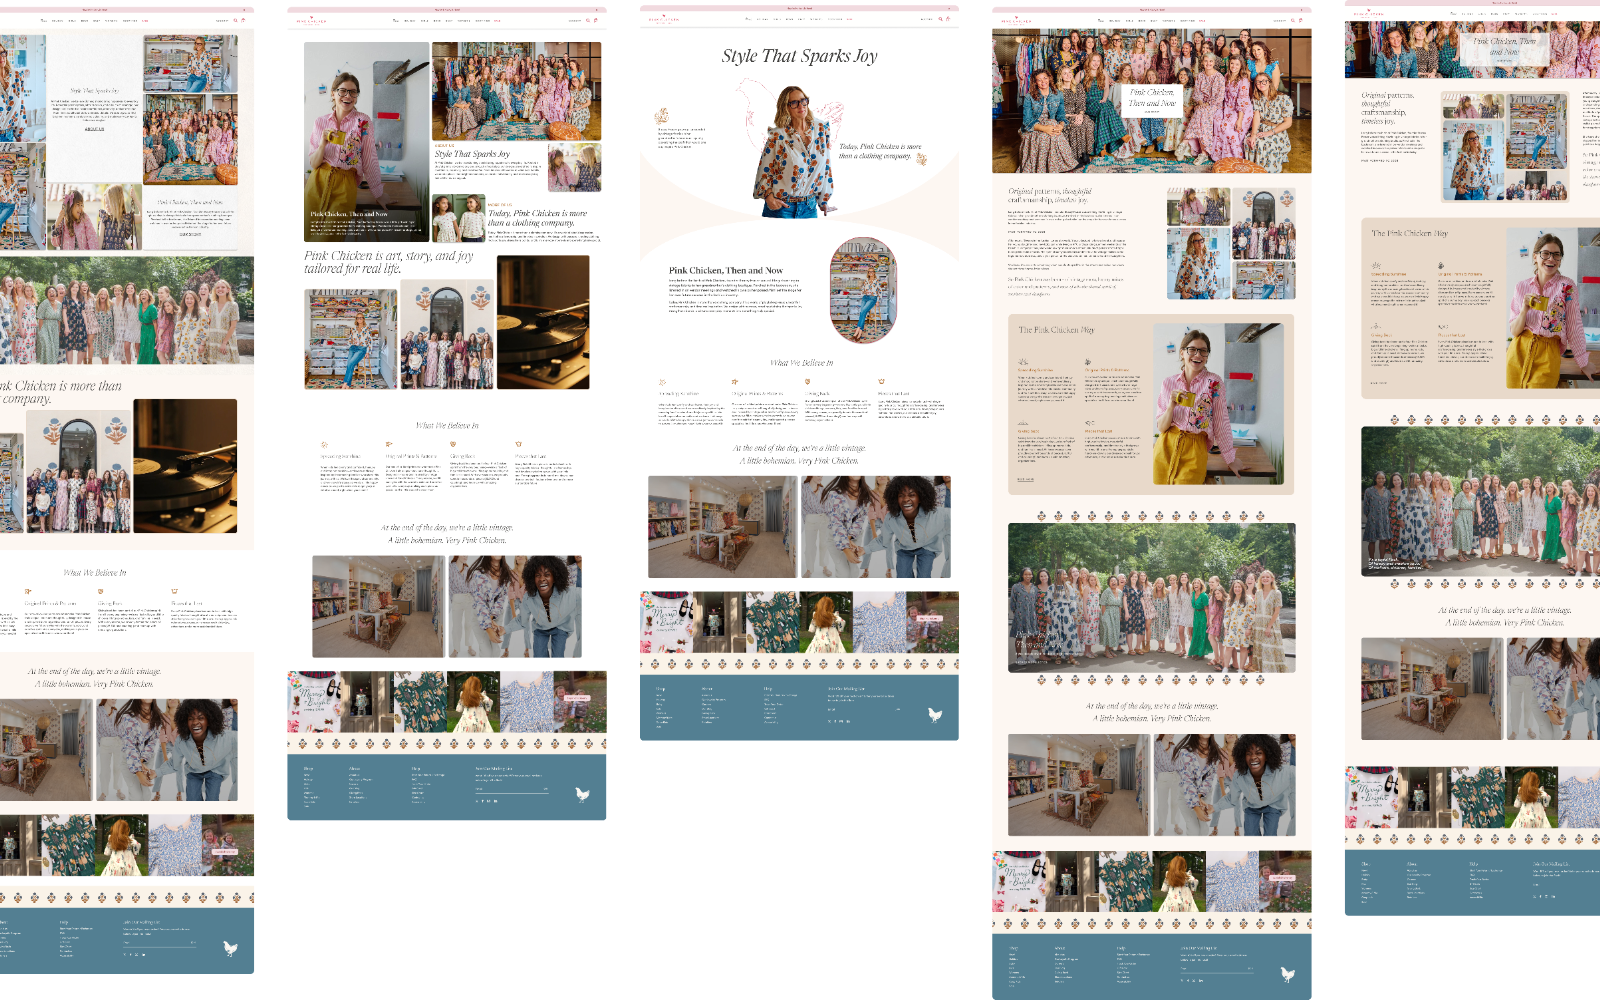Click pink Sale nav item in team-hero-photo mockup

coord(1201,20)
